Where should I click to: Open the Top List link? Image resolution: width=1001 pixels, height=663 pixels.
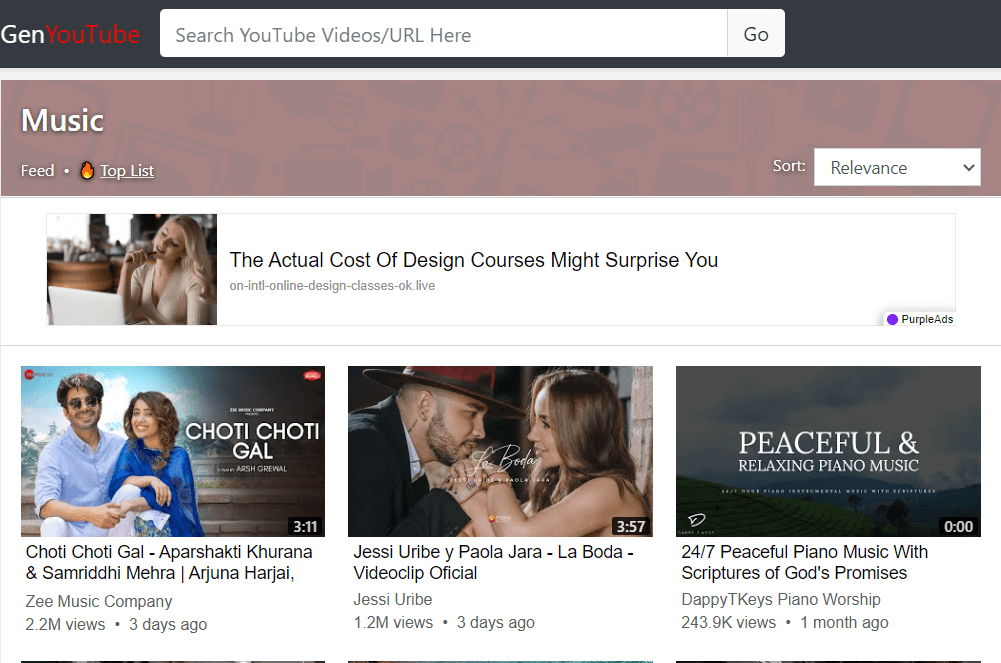pyautogui.click(x=127, y=170)
